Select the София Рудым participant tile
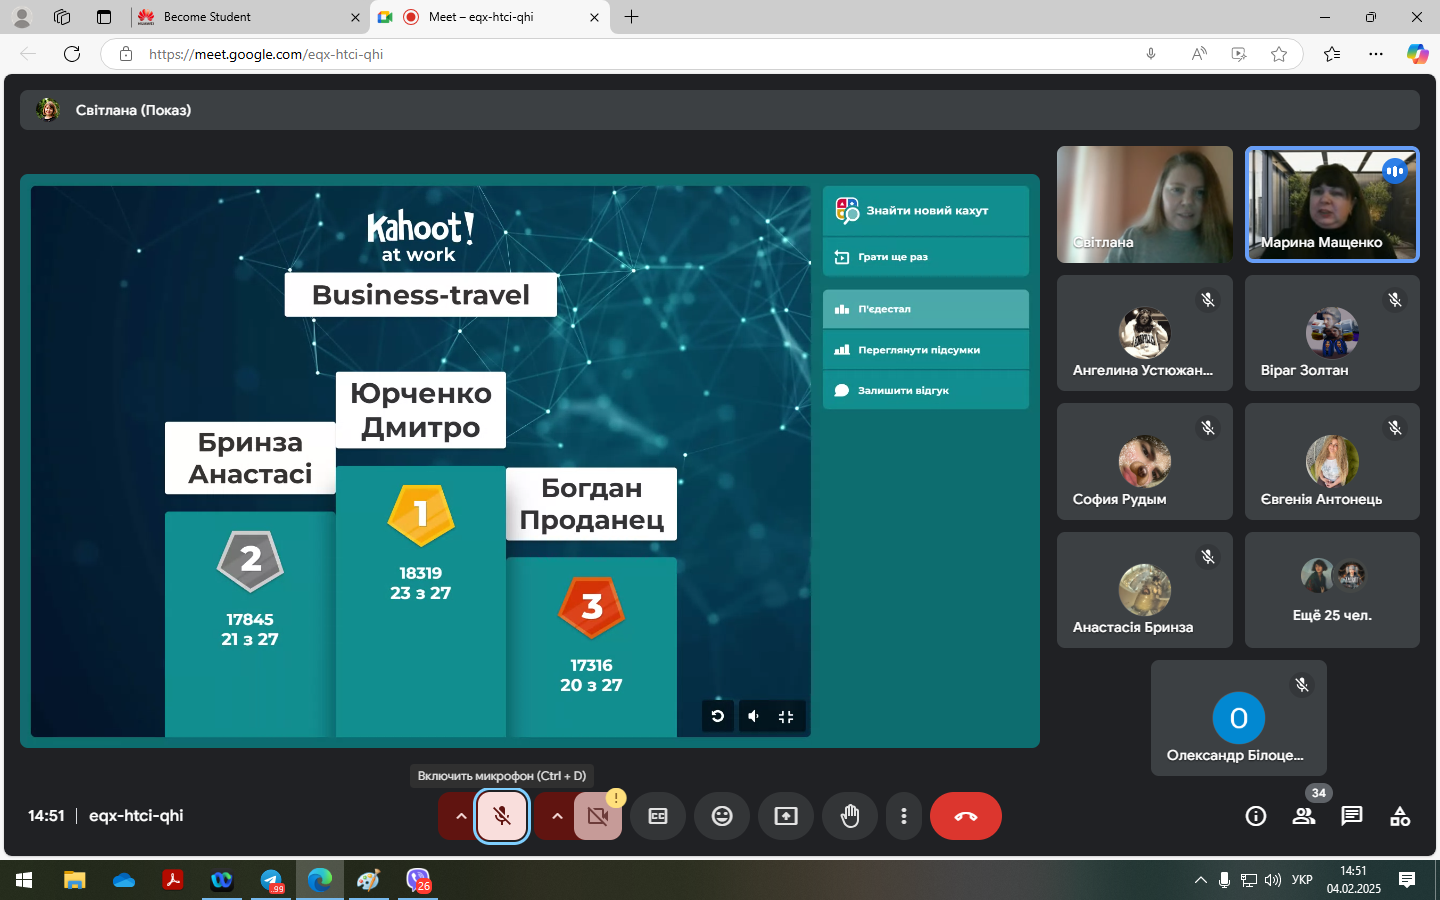This screenshot has width=1440, height=900. point(1145,461)
